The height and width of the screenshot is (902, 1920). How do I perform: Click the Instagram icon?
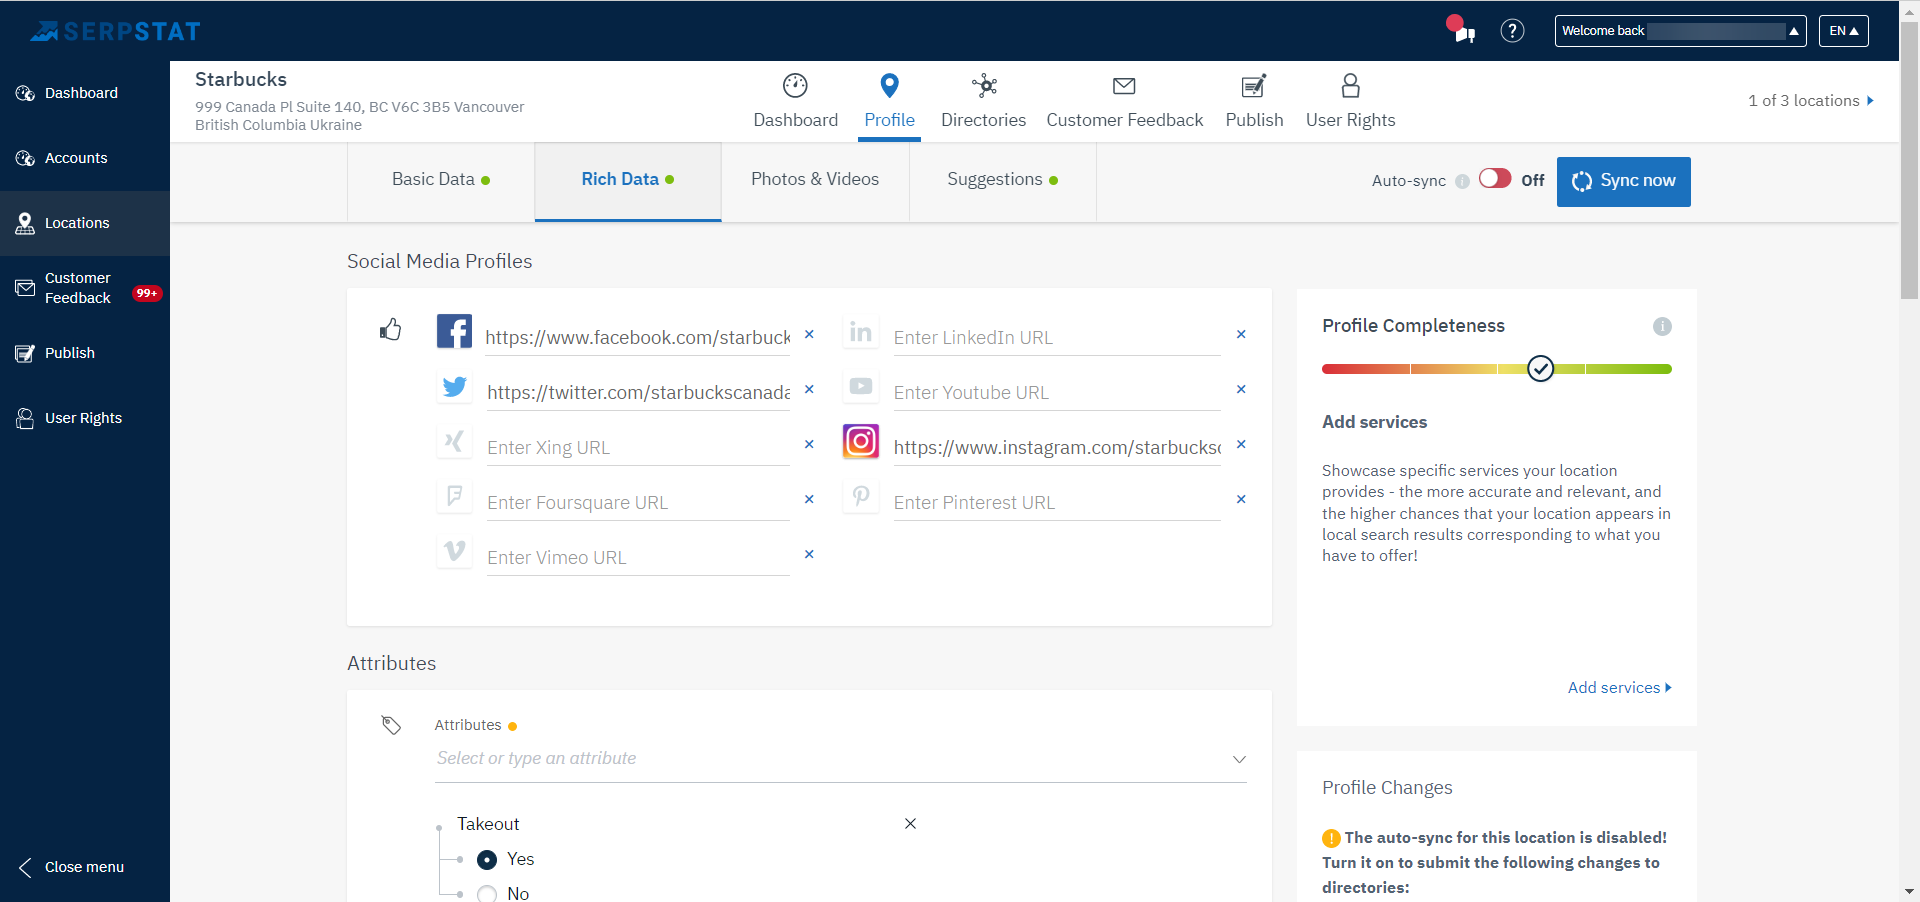click(860, 441)
